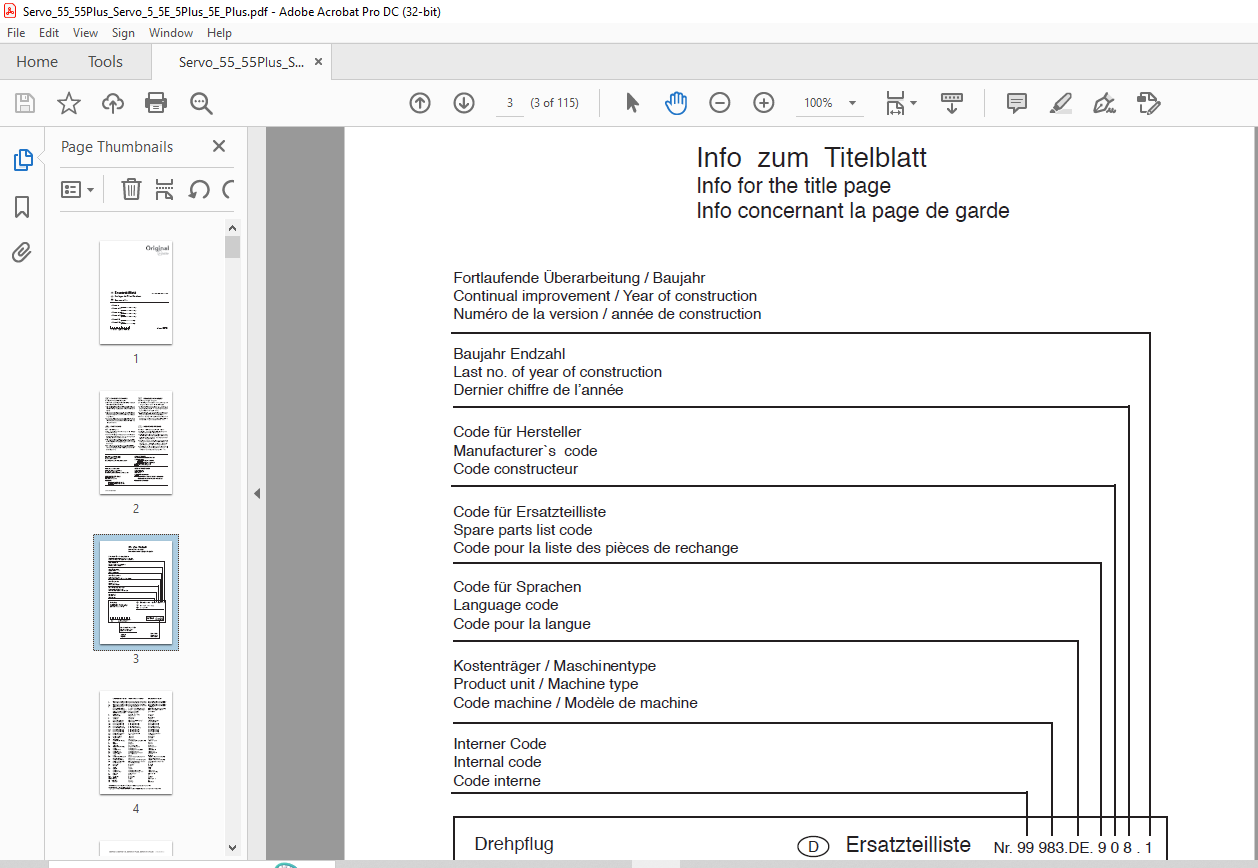
Task: Click the 'Language code' text line
Action: pyautogui.click(x=506, y=605)
